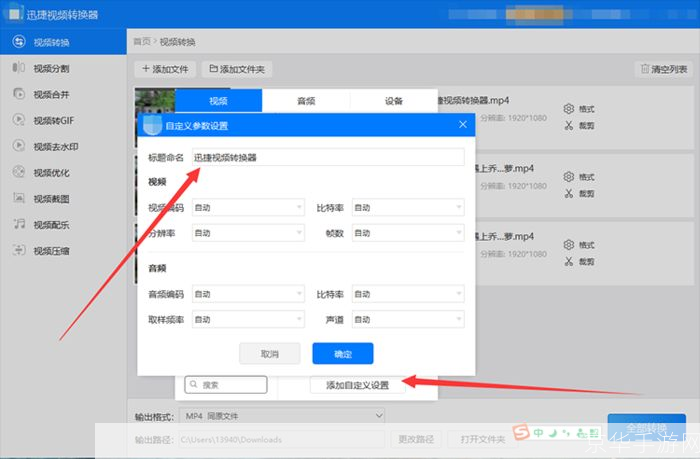Open 视频压缩 sidebar item
The width and height of the screenshot is (700, 459).
[63, 250]
